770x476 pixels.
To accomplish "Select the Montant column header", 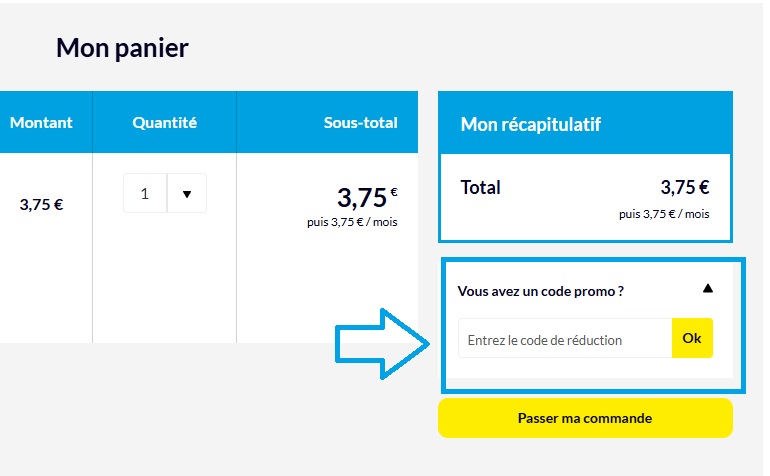I will pyautogui.click(x=42, y=123).
